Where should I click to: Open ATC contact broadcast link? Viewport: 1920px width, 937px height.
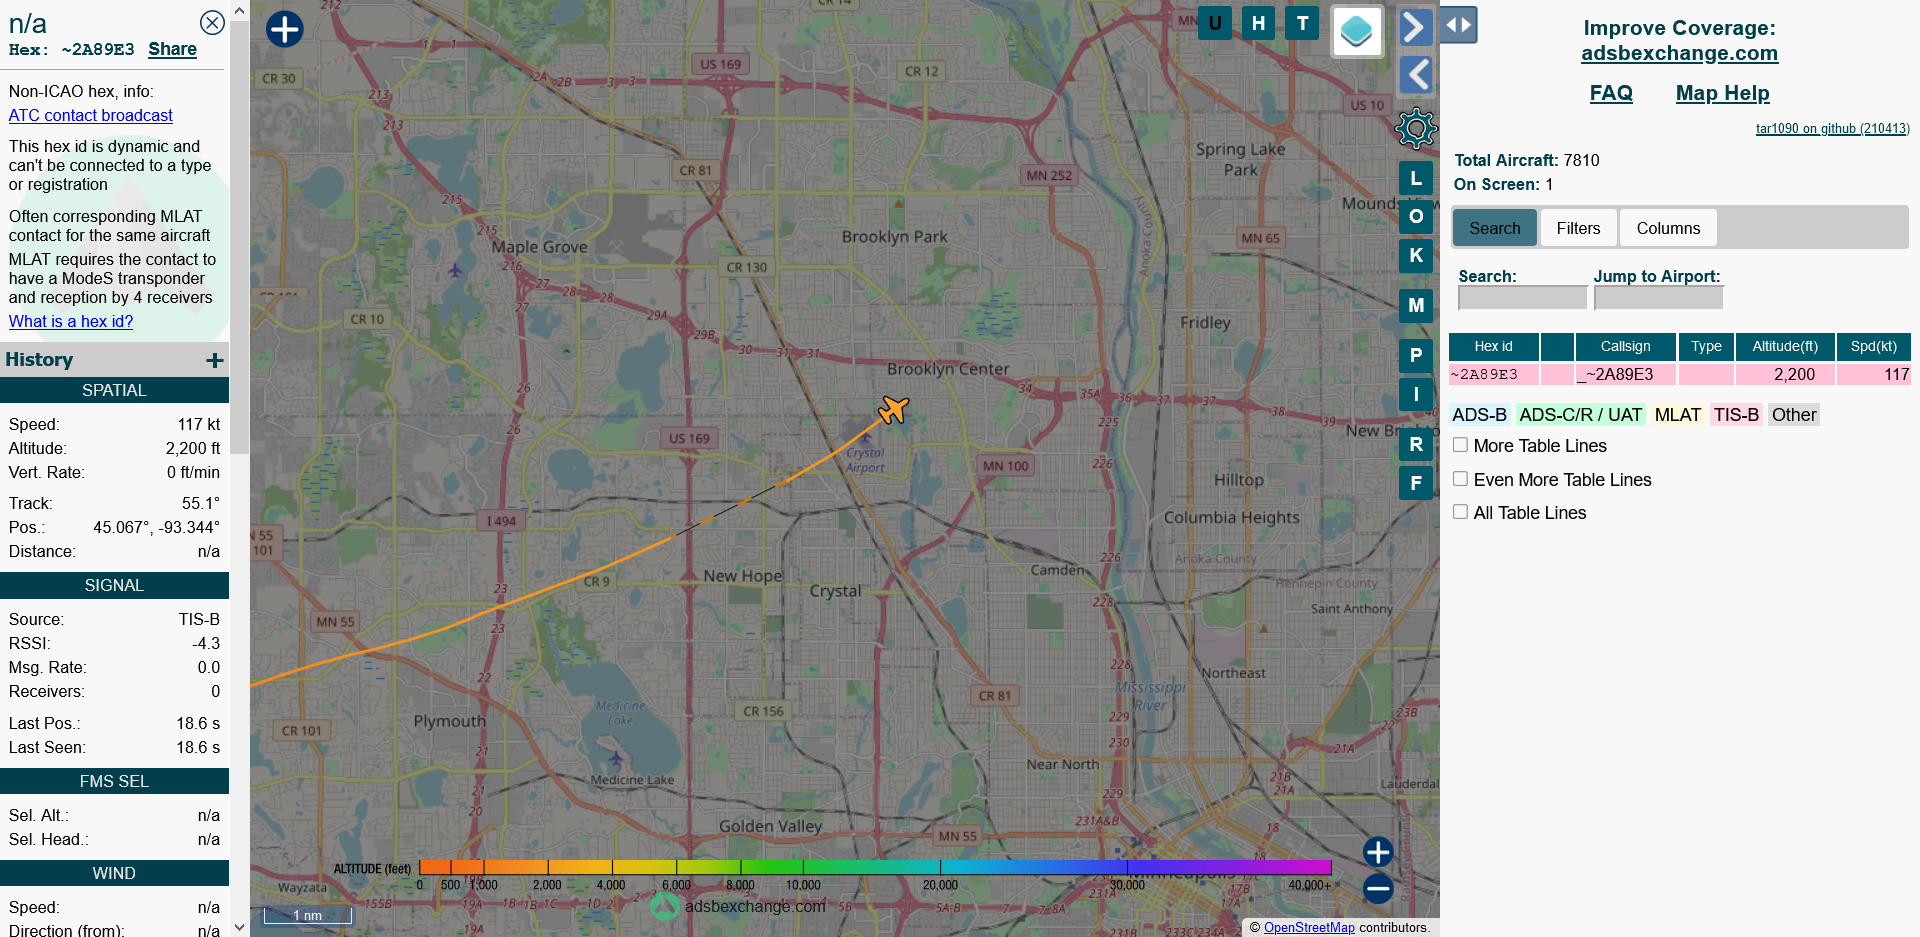pos(90,115)
